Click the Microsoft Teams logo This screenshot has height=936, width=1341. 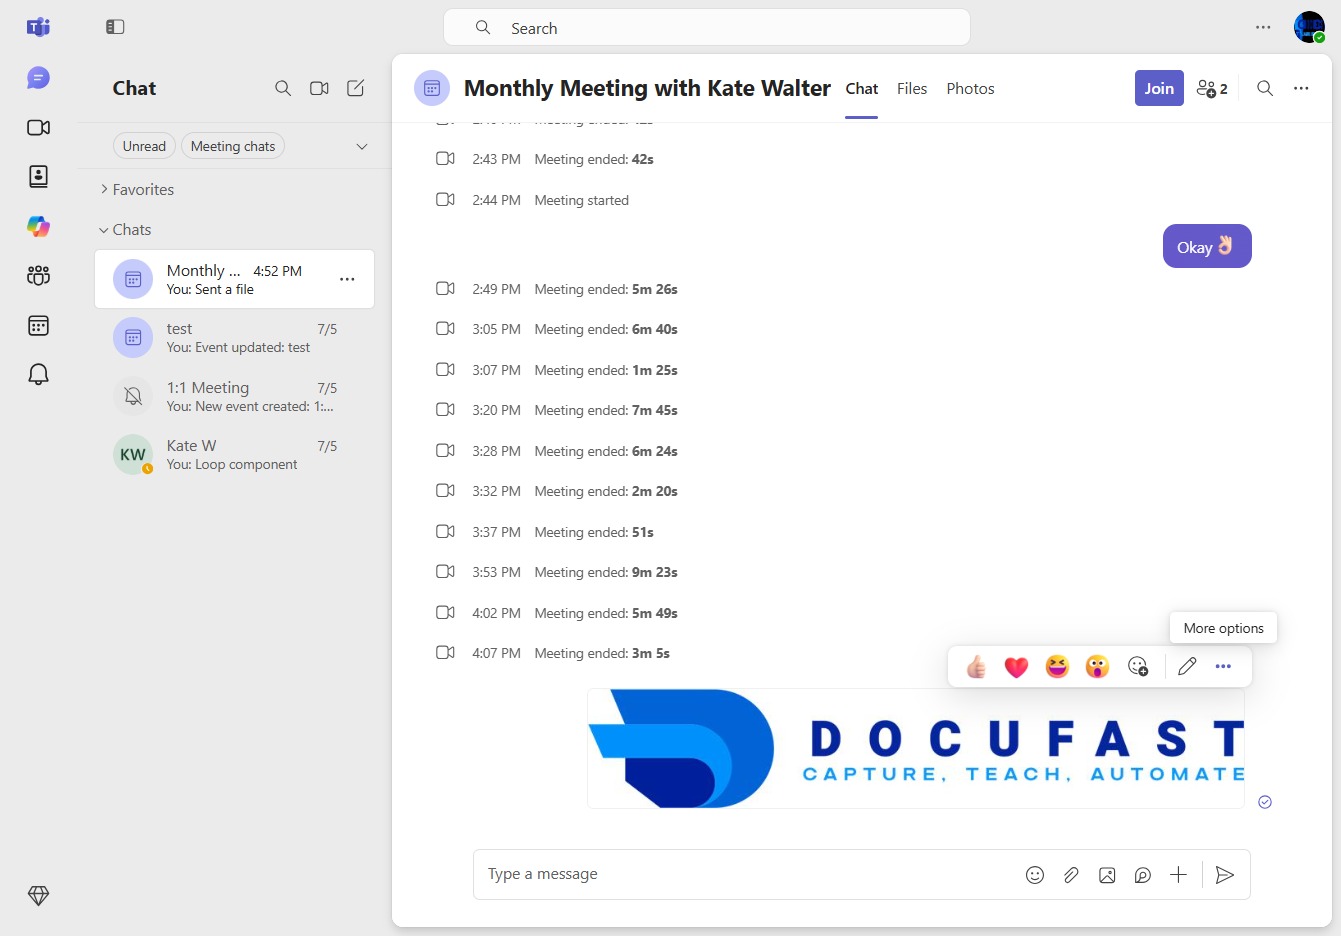tap(38, 27)
